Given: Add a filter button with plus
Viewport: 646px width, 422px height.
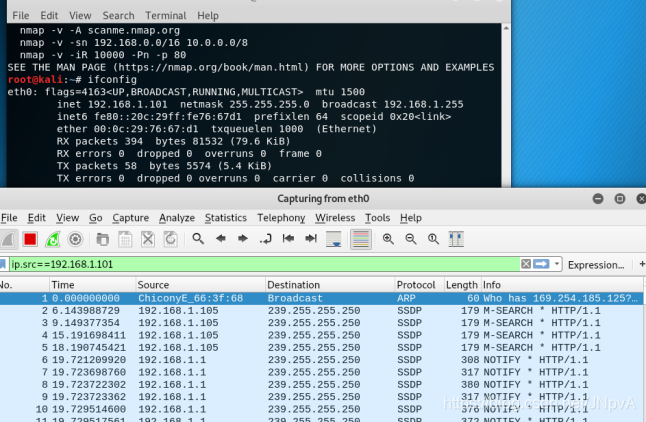Looking at the screenshot, I should pyautogui.click(x=642, y=264).
